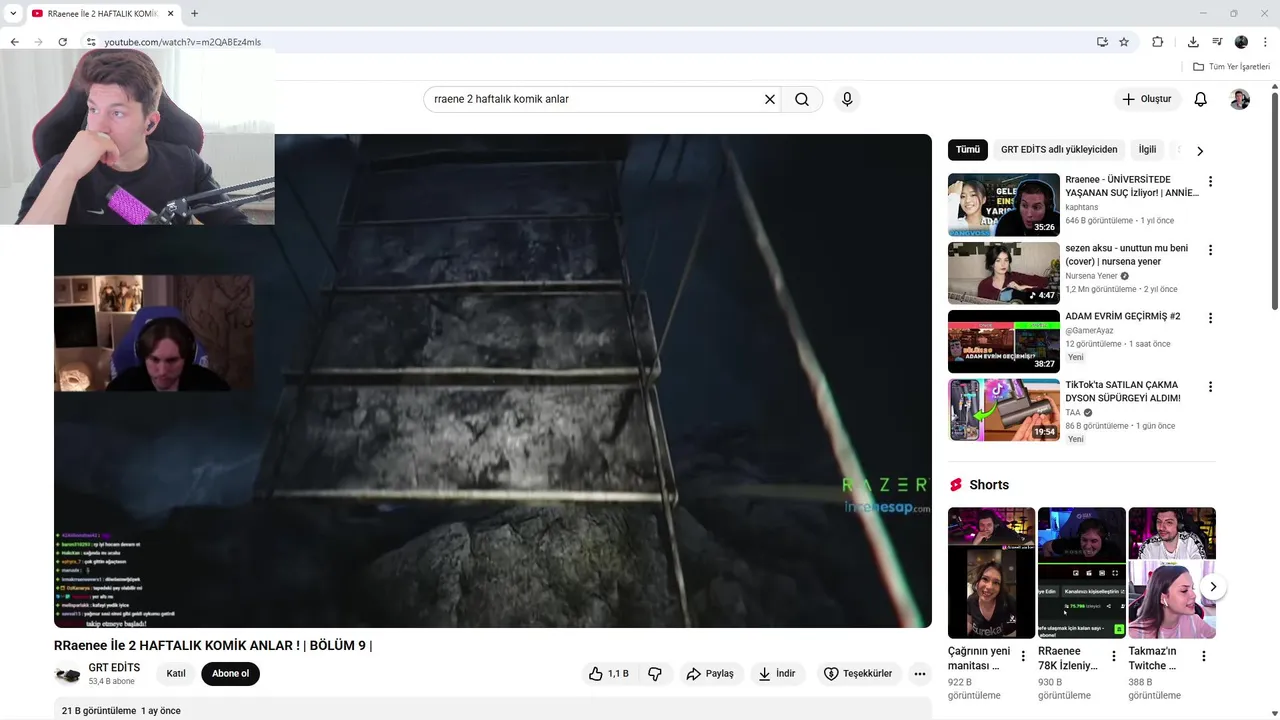Viewport: 1280px width, 720px height.
Task: Open options for RRaenee 78K İzleniy short
Action: click(1113, 656)
